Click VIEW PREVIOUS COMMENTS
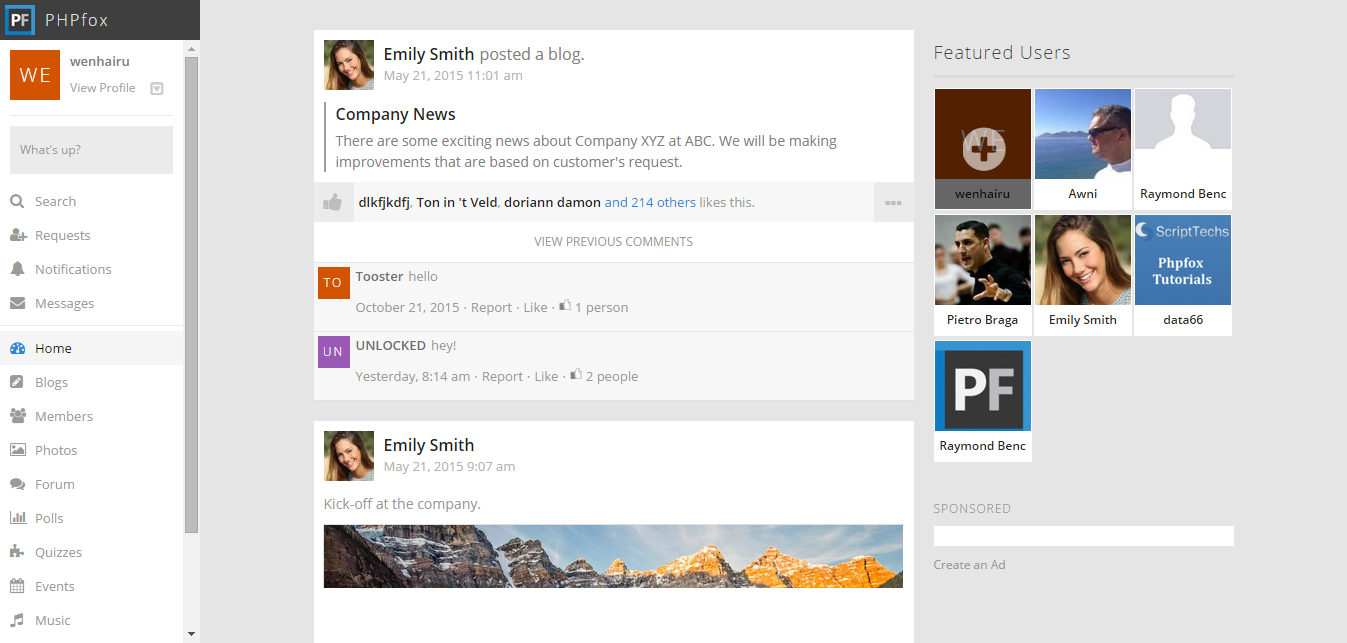This screenshot has width=1347, height=643. [x=613, y=242]
